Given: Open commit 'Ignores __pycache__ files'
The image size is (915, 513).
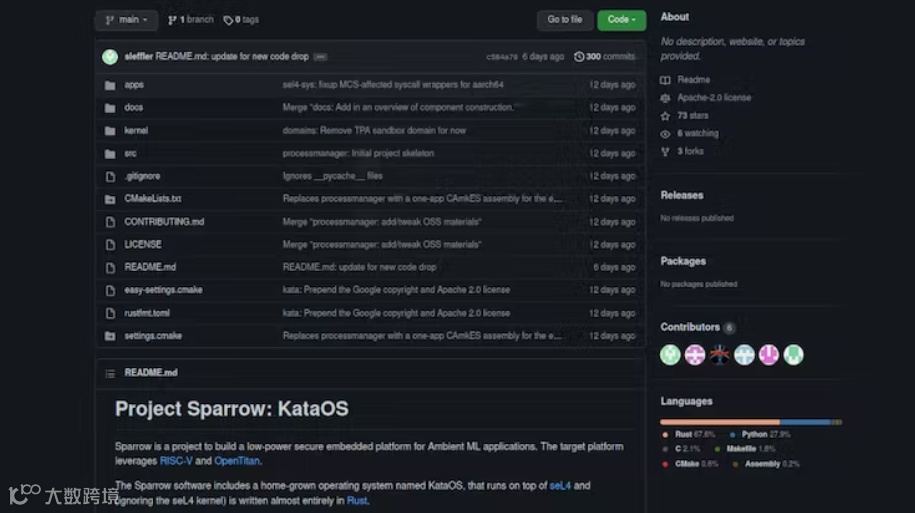Looking at the screenshot, I should 333,176.
